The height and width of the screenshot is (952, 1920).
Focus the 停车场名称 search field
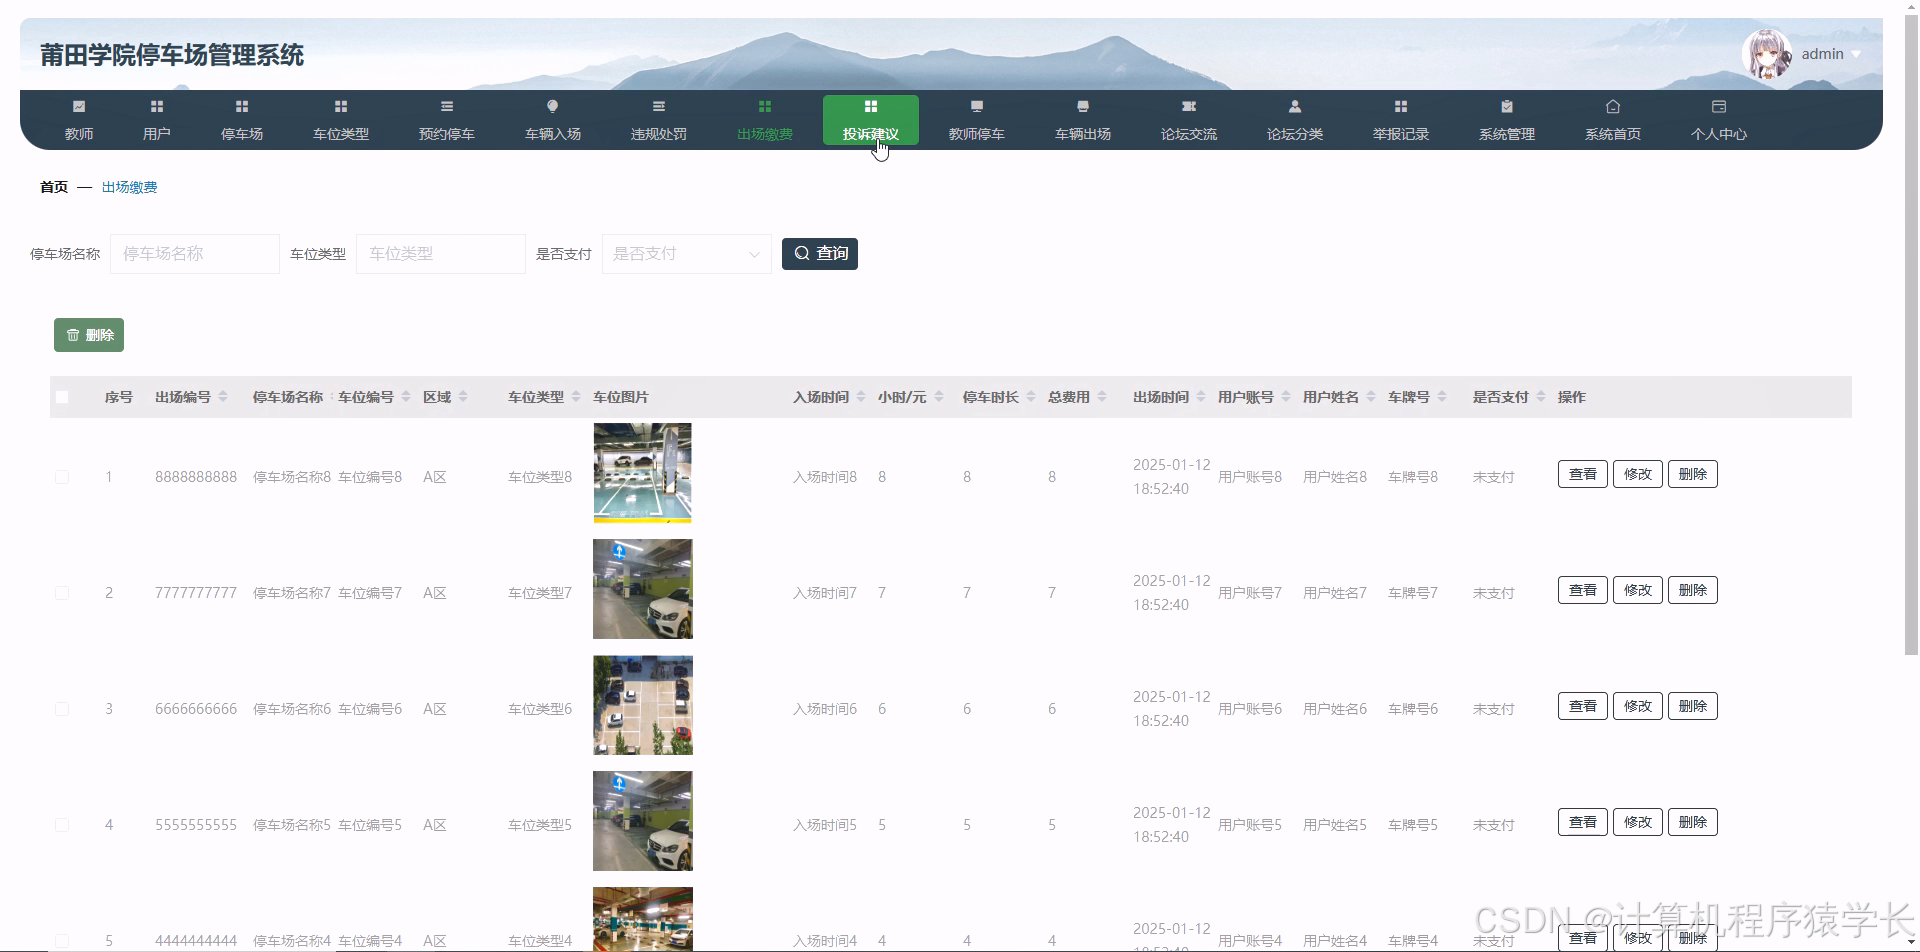(195, 254)
